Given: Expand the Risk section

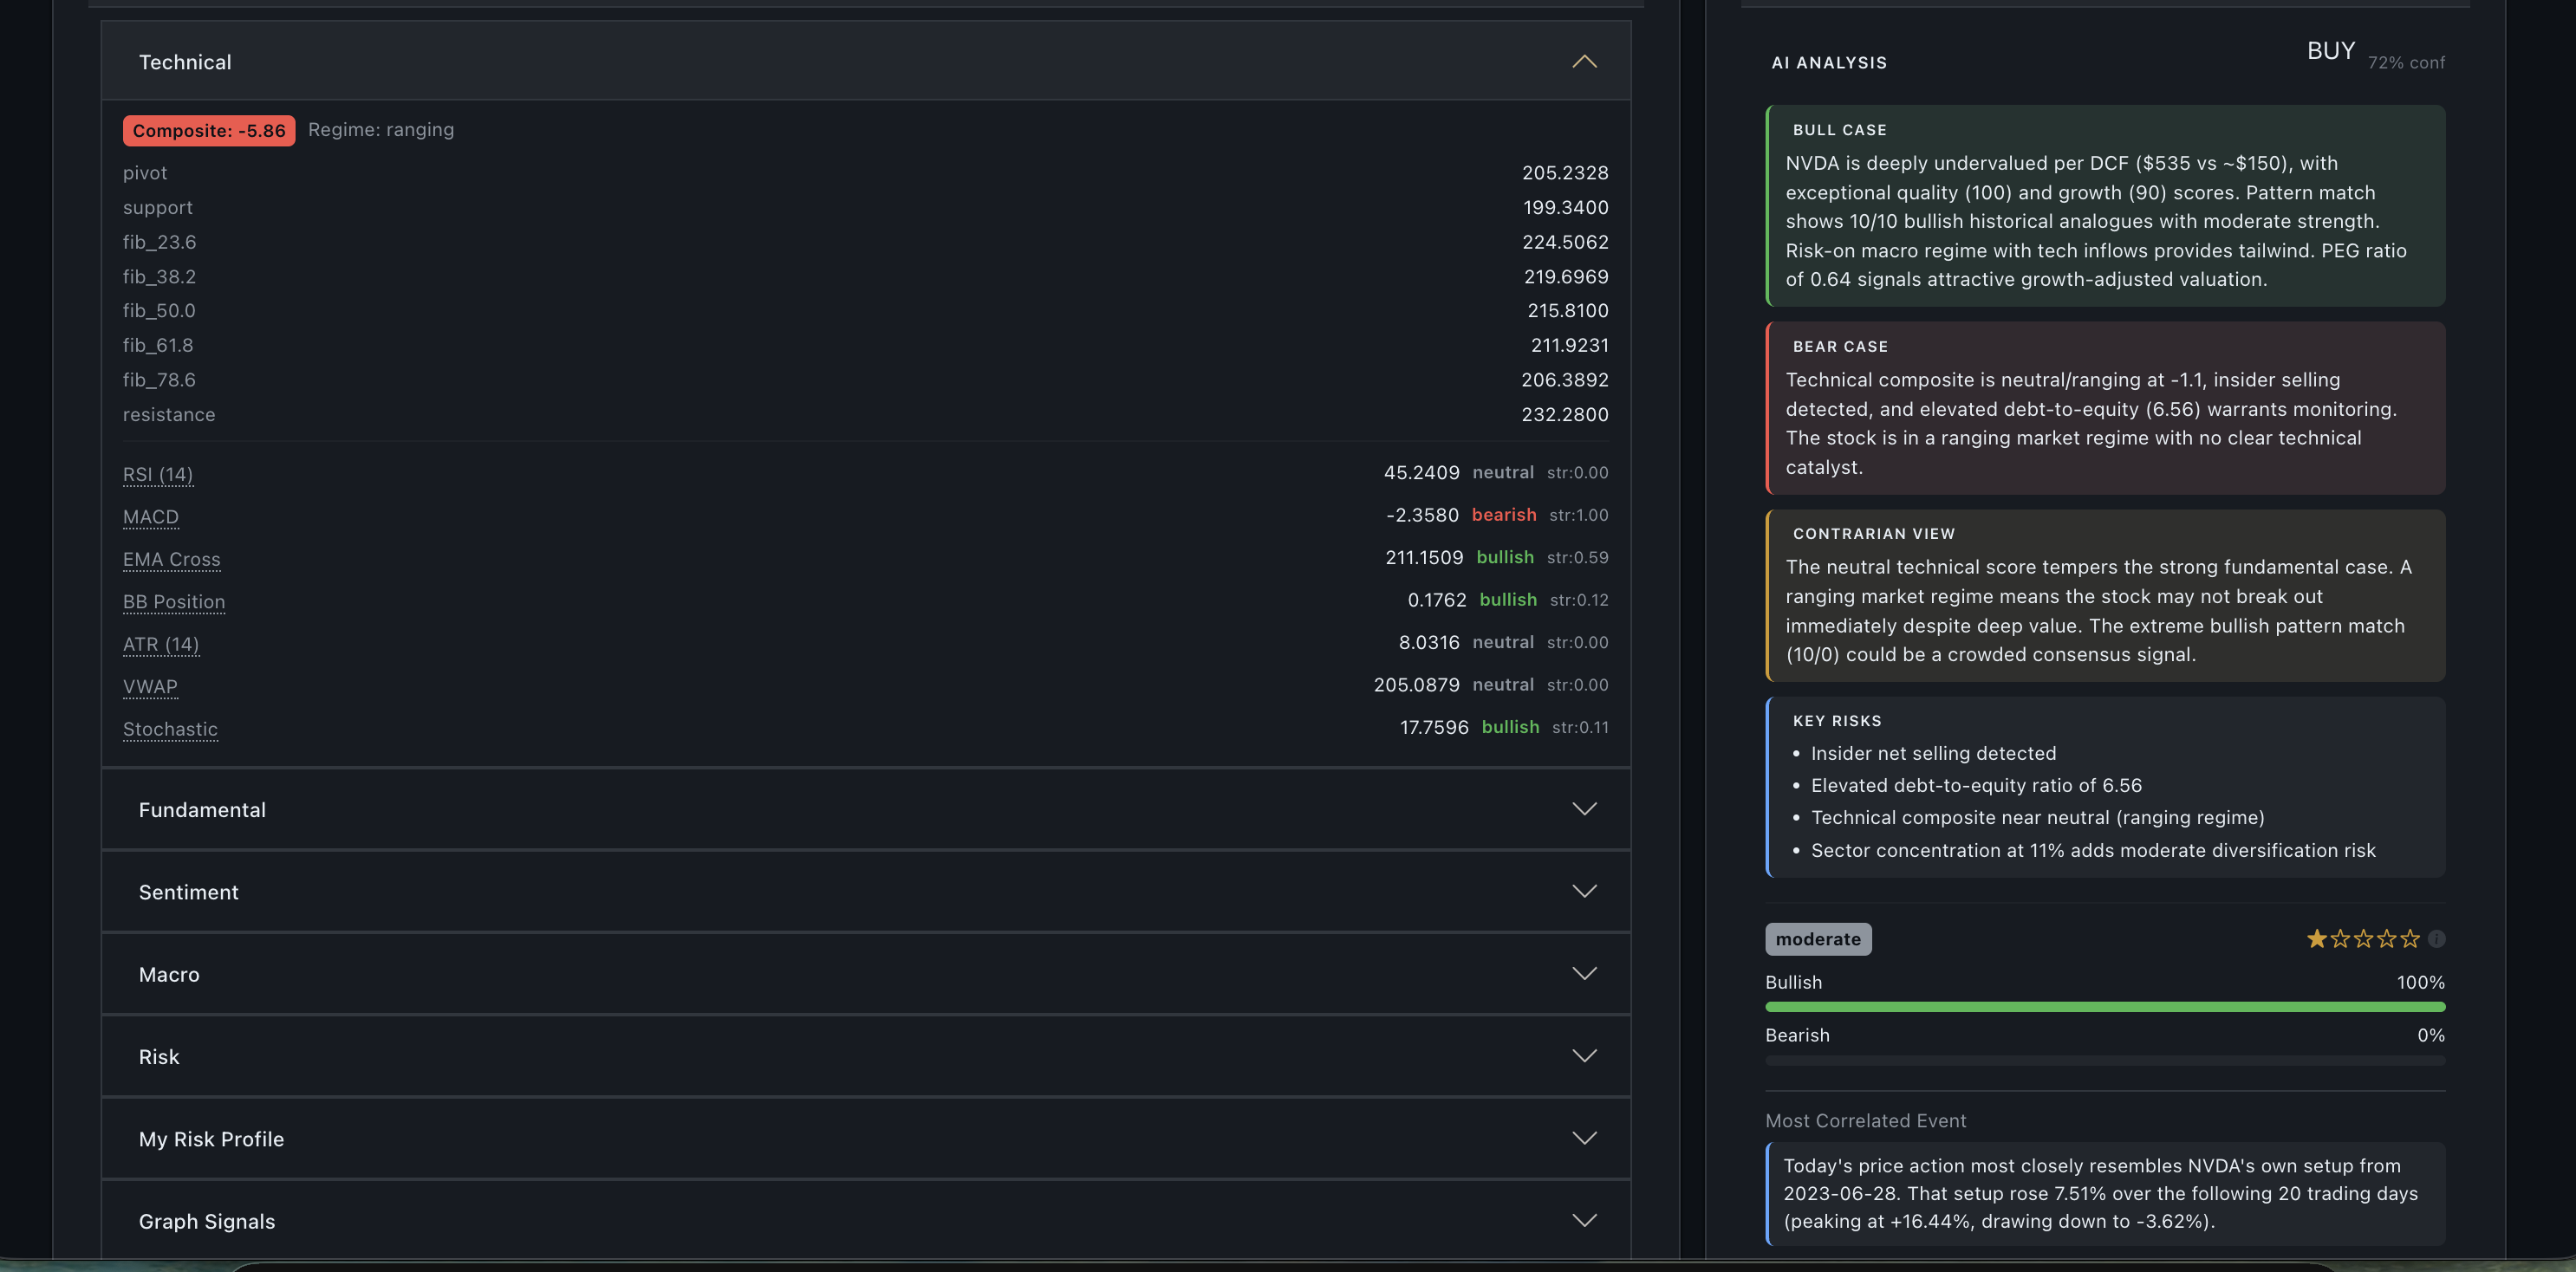Looking at the screenshot, I should [866, 1056].
